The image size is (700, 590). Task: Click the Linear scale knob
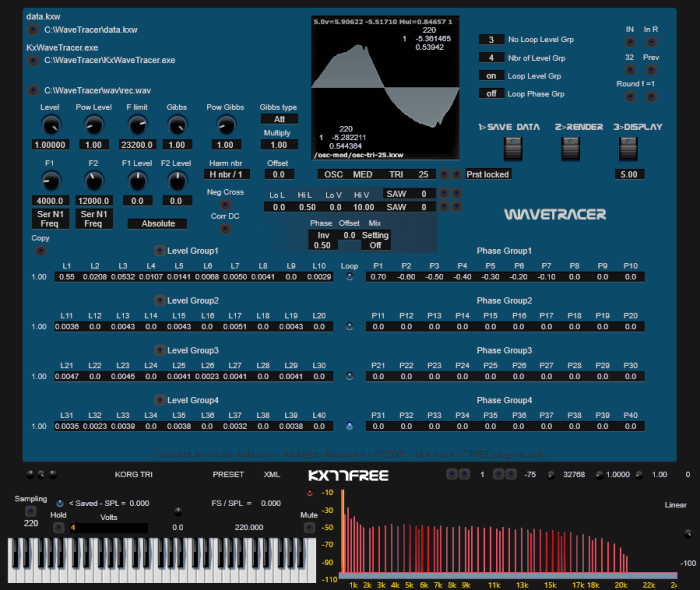point(688,533)
